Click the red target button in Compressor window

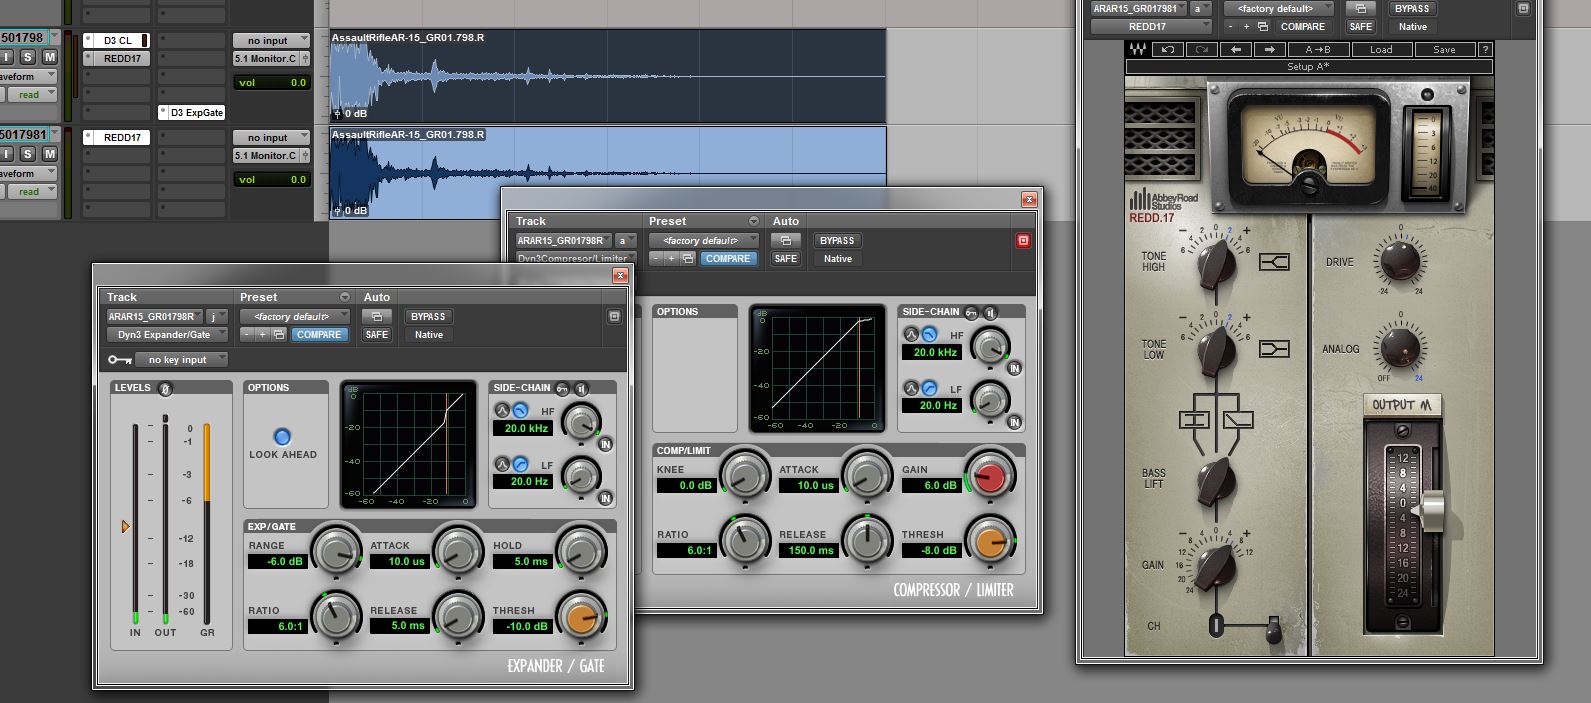click(x=1023, y=241)
